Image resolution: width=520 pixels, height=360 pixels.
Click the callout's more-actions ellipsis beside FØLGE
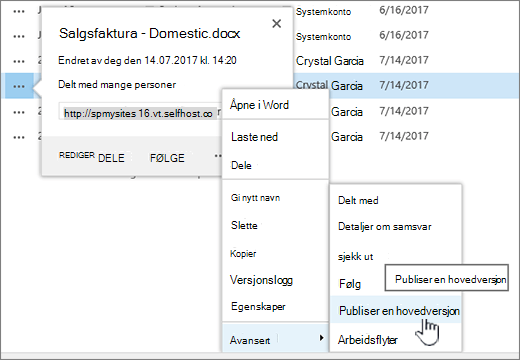pos(218,156)
